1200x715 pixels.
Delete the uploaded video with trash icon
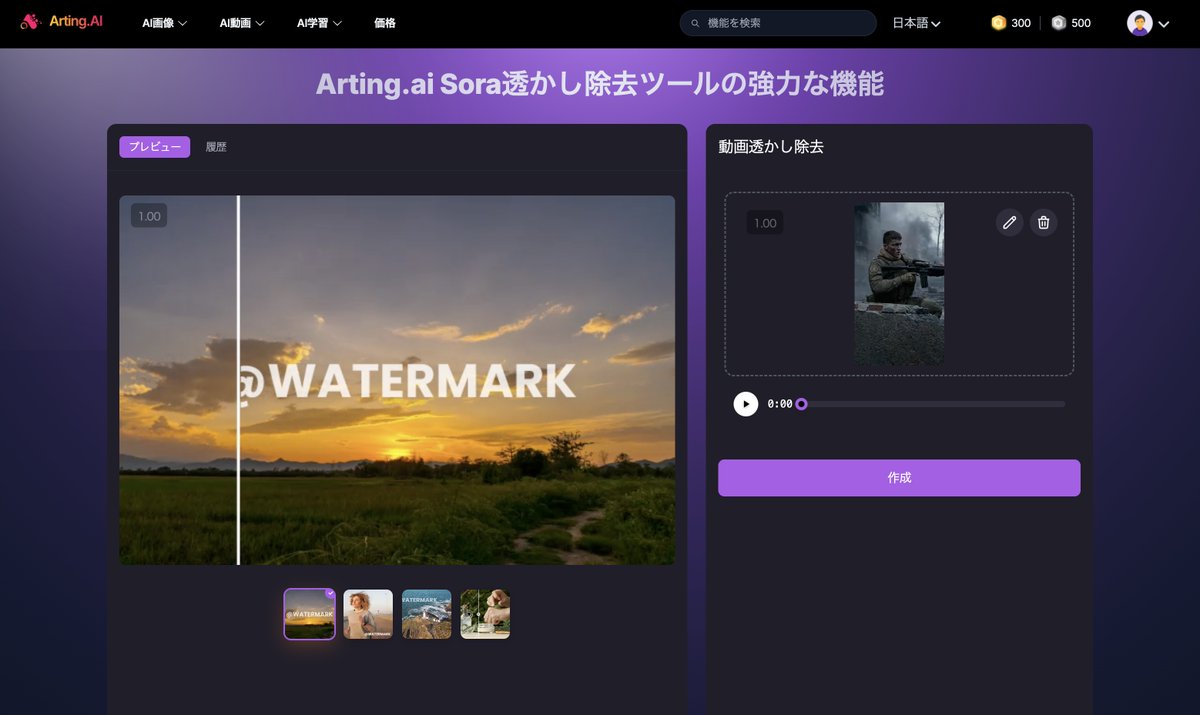(1043, 223)
